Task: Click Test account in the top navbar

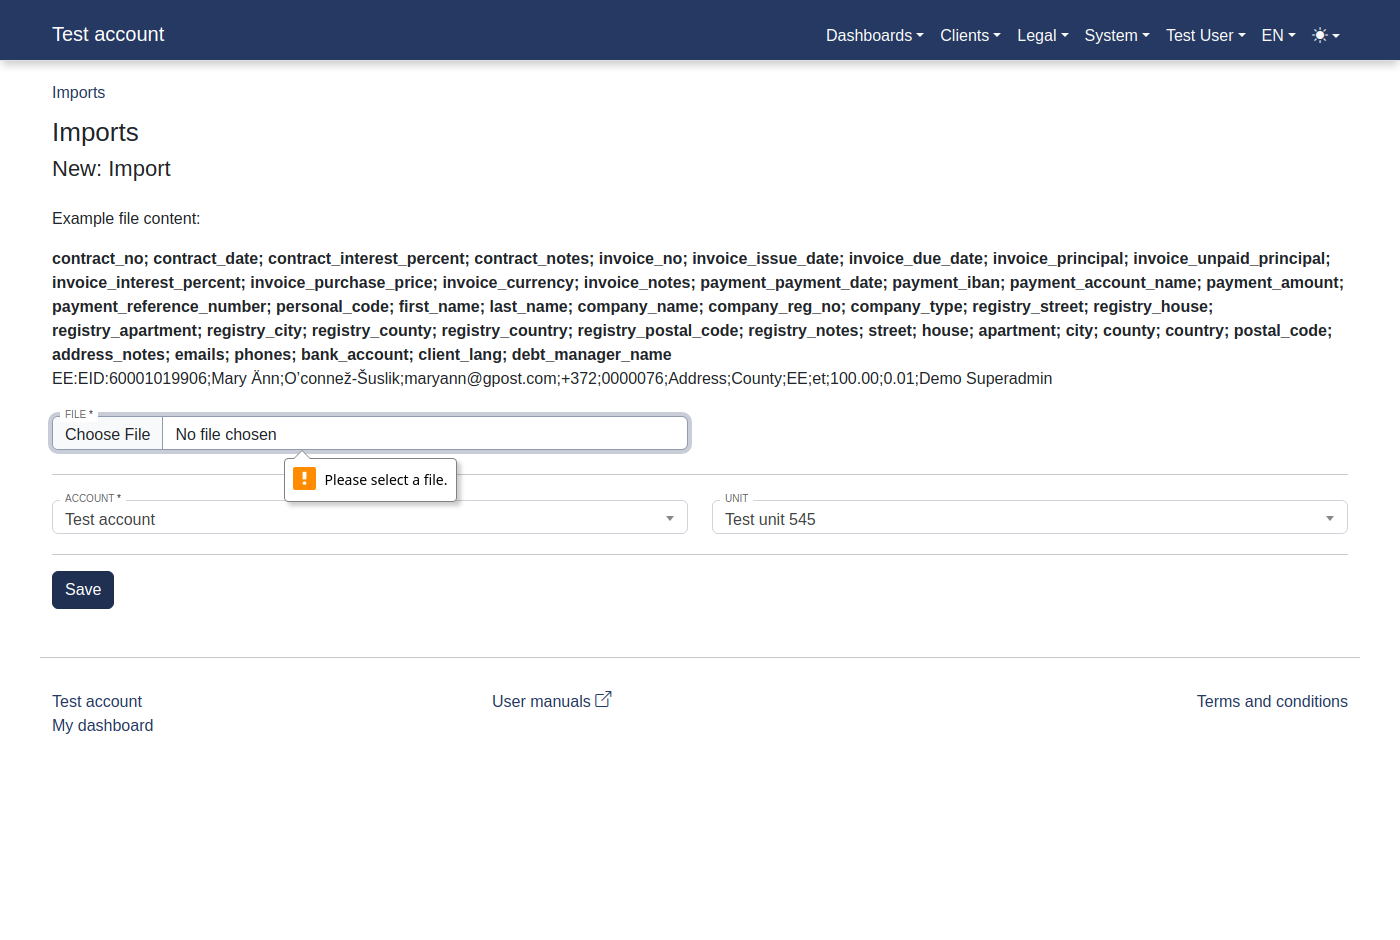Action: [x=108, y=33]
